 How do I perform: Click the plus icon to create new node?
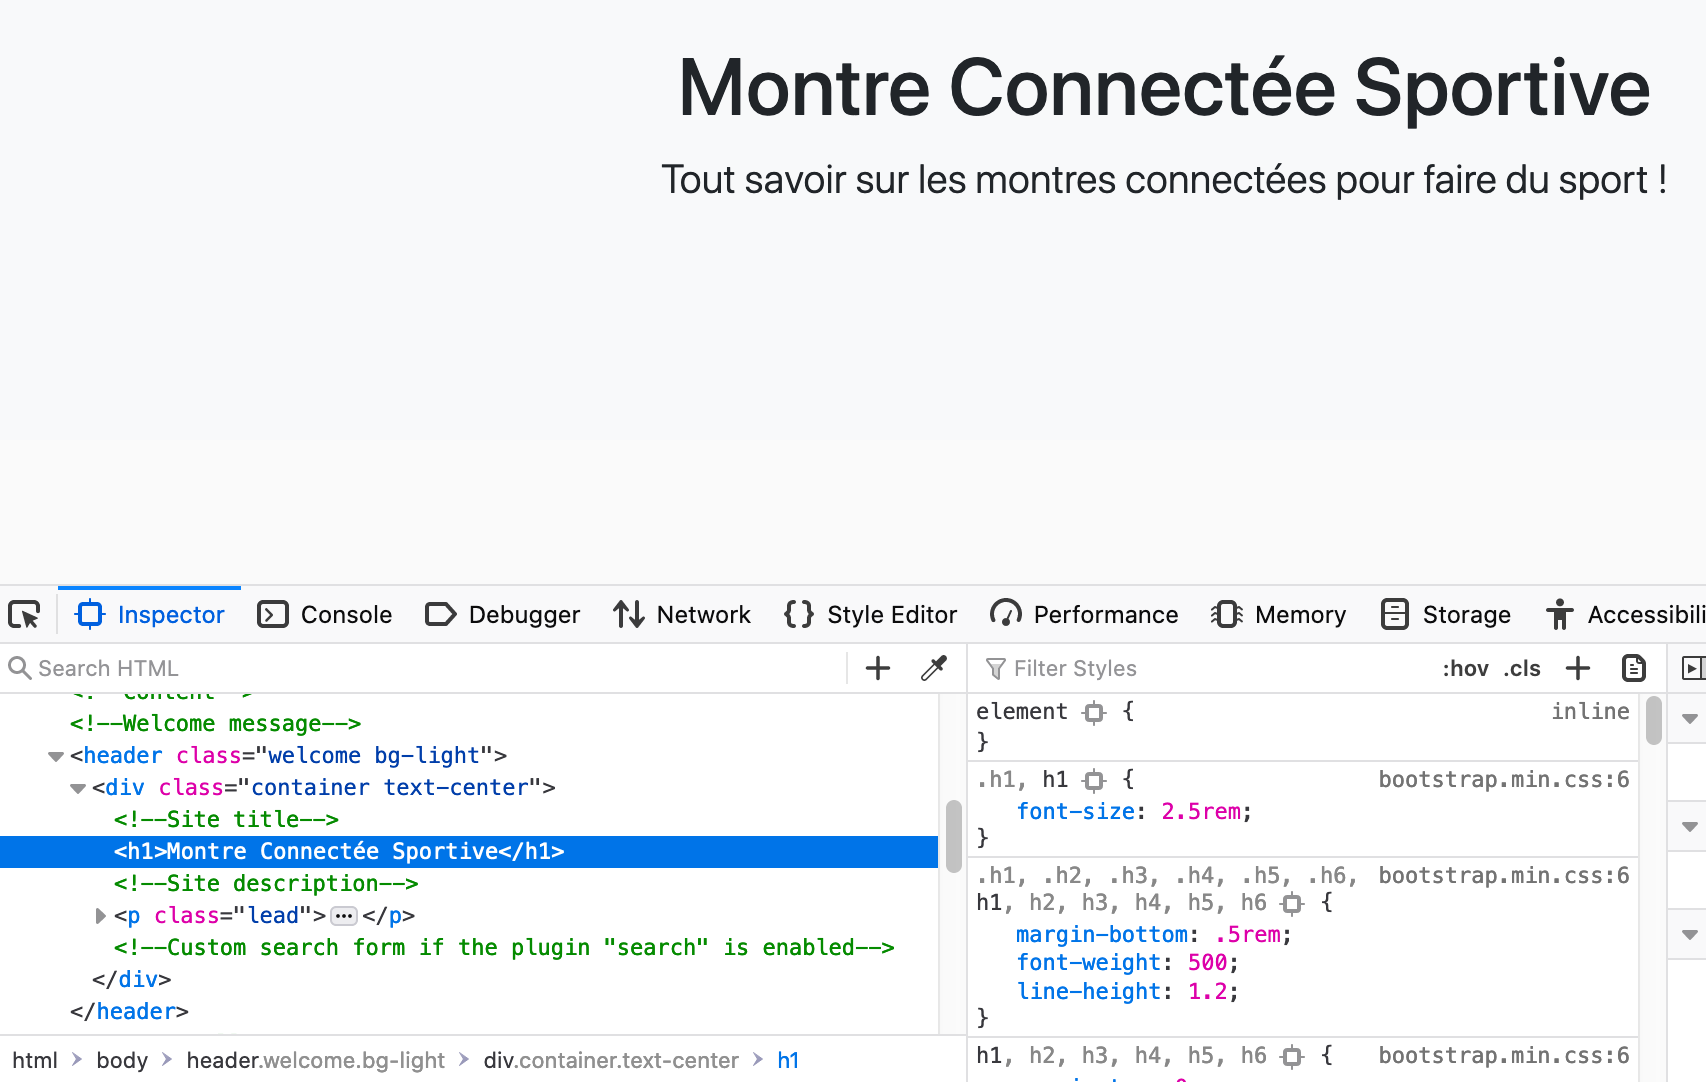[877, 668]
